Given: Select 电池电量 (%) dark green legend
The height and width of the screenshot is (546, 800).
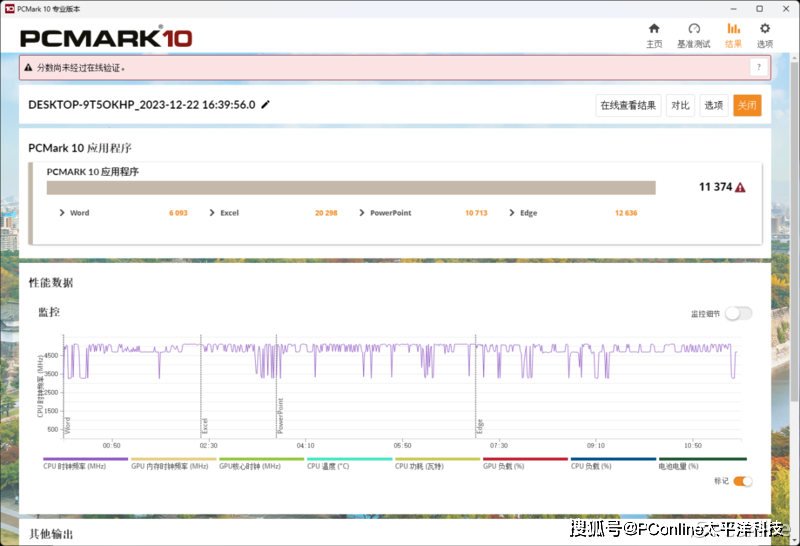Looking at the screenshot, I should tap(703, 463).
